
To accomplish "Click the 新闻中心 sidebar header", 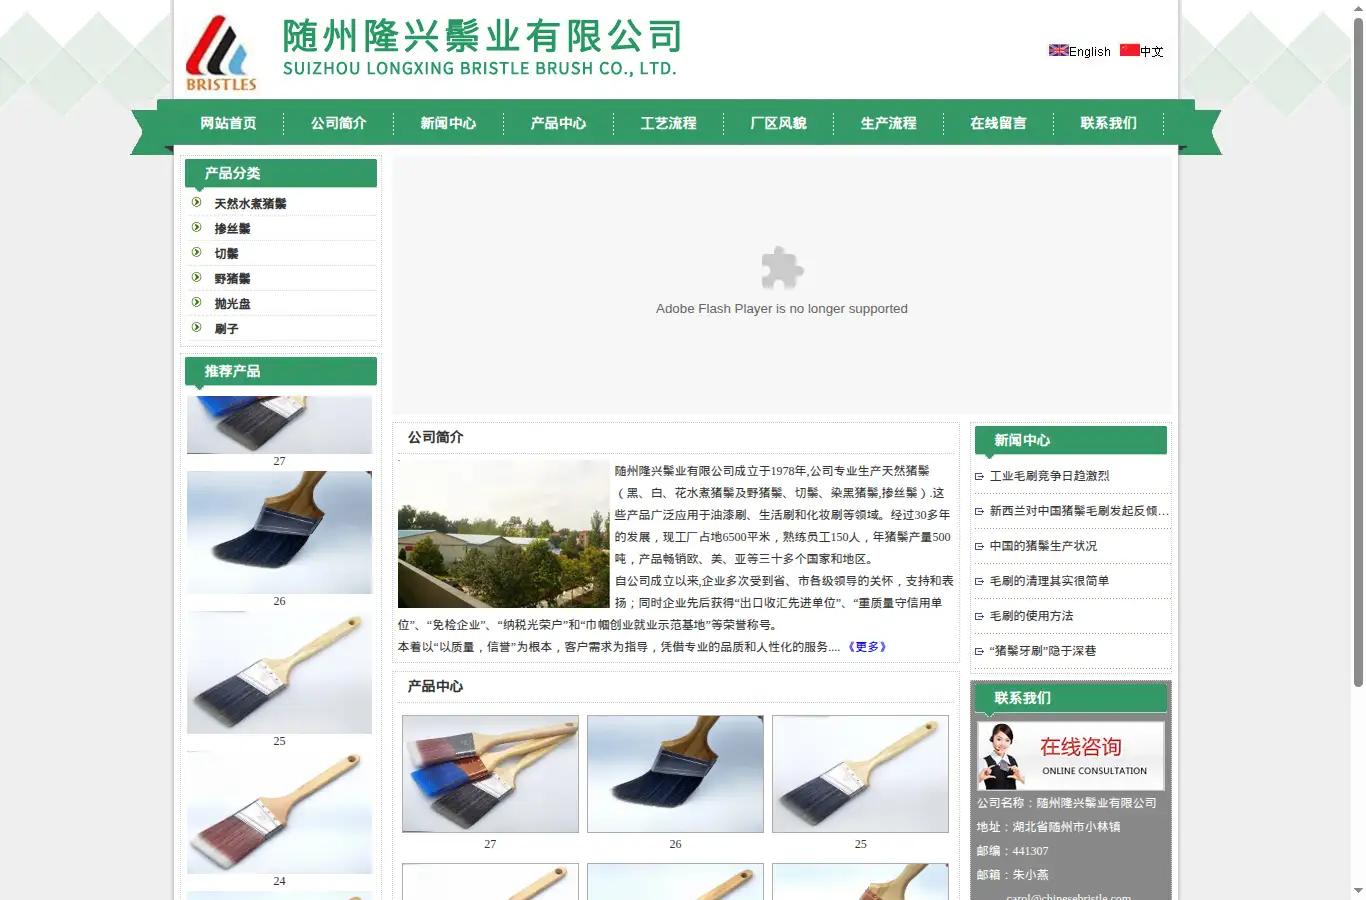I will (1071, 440).
